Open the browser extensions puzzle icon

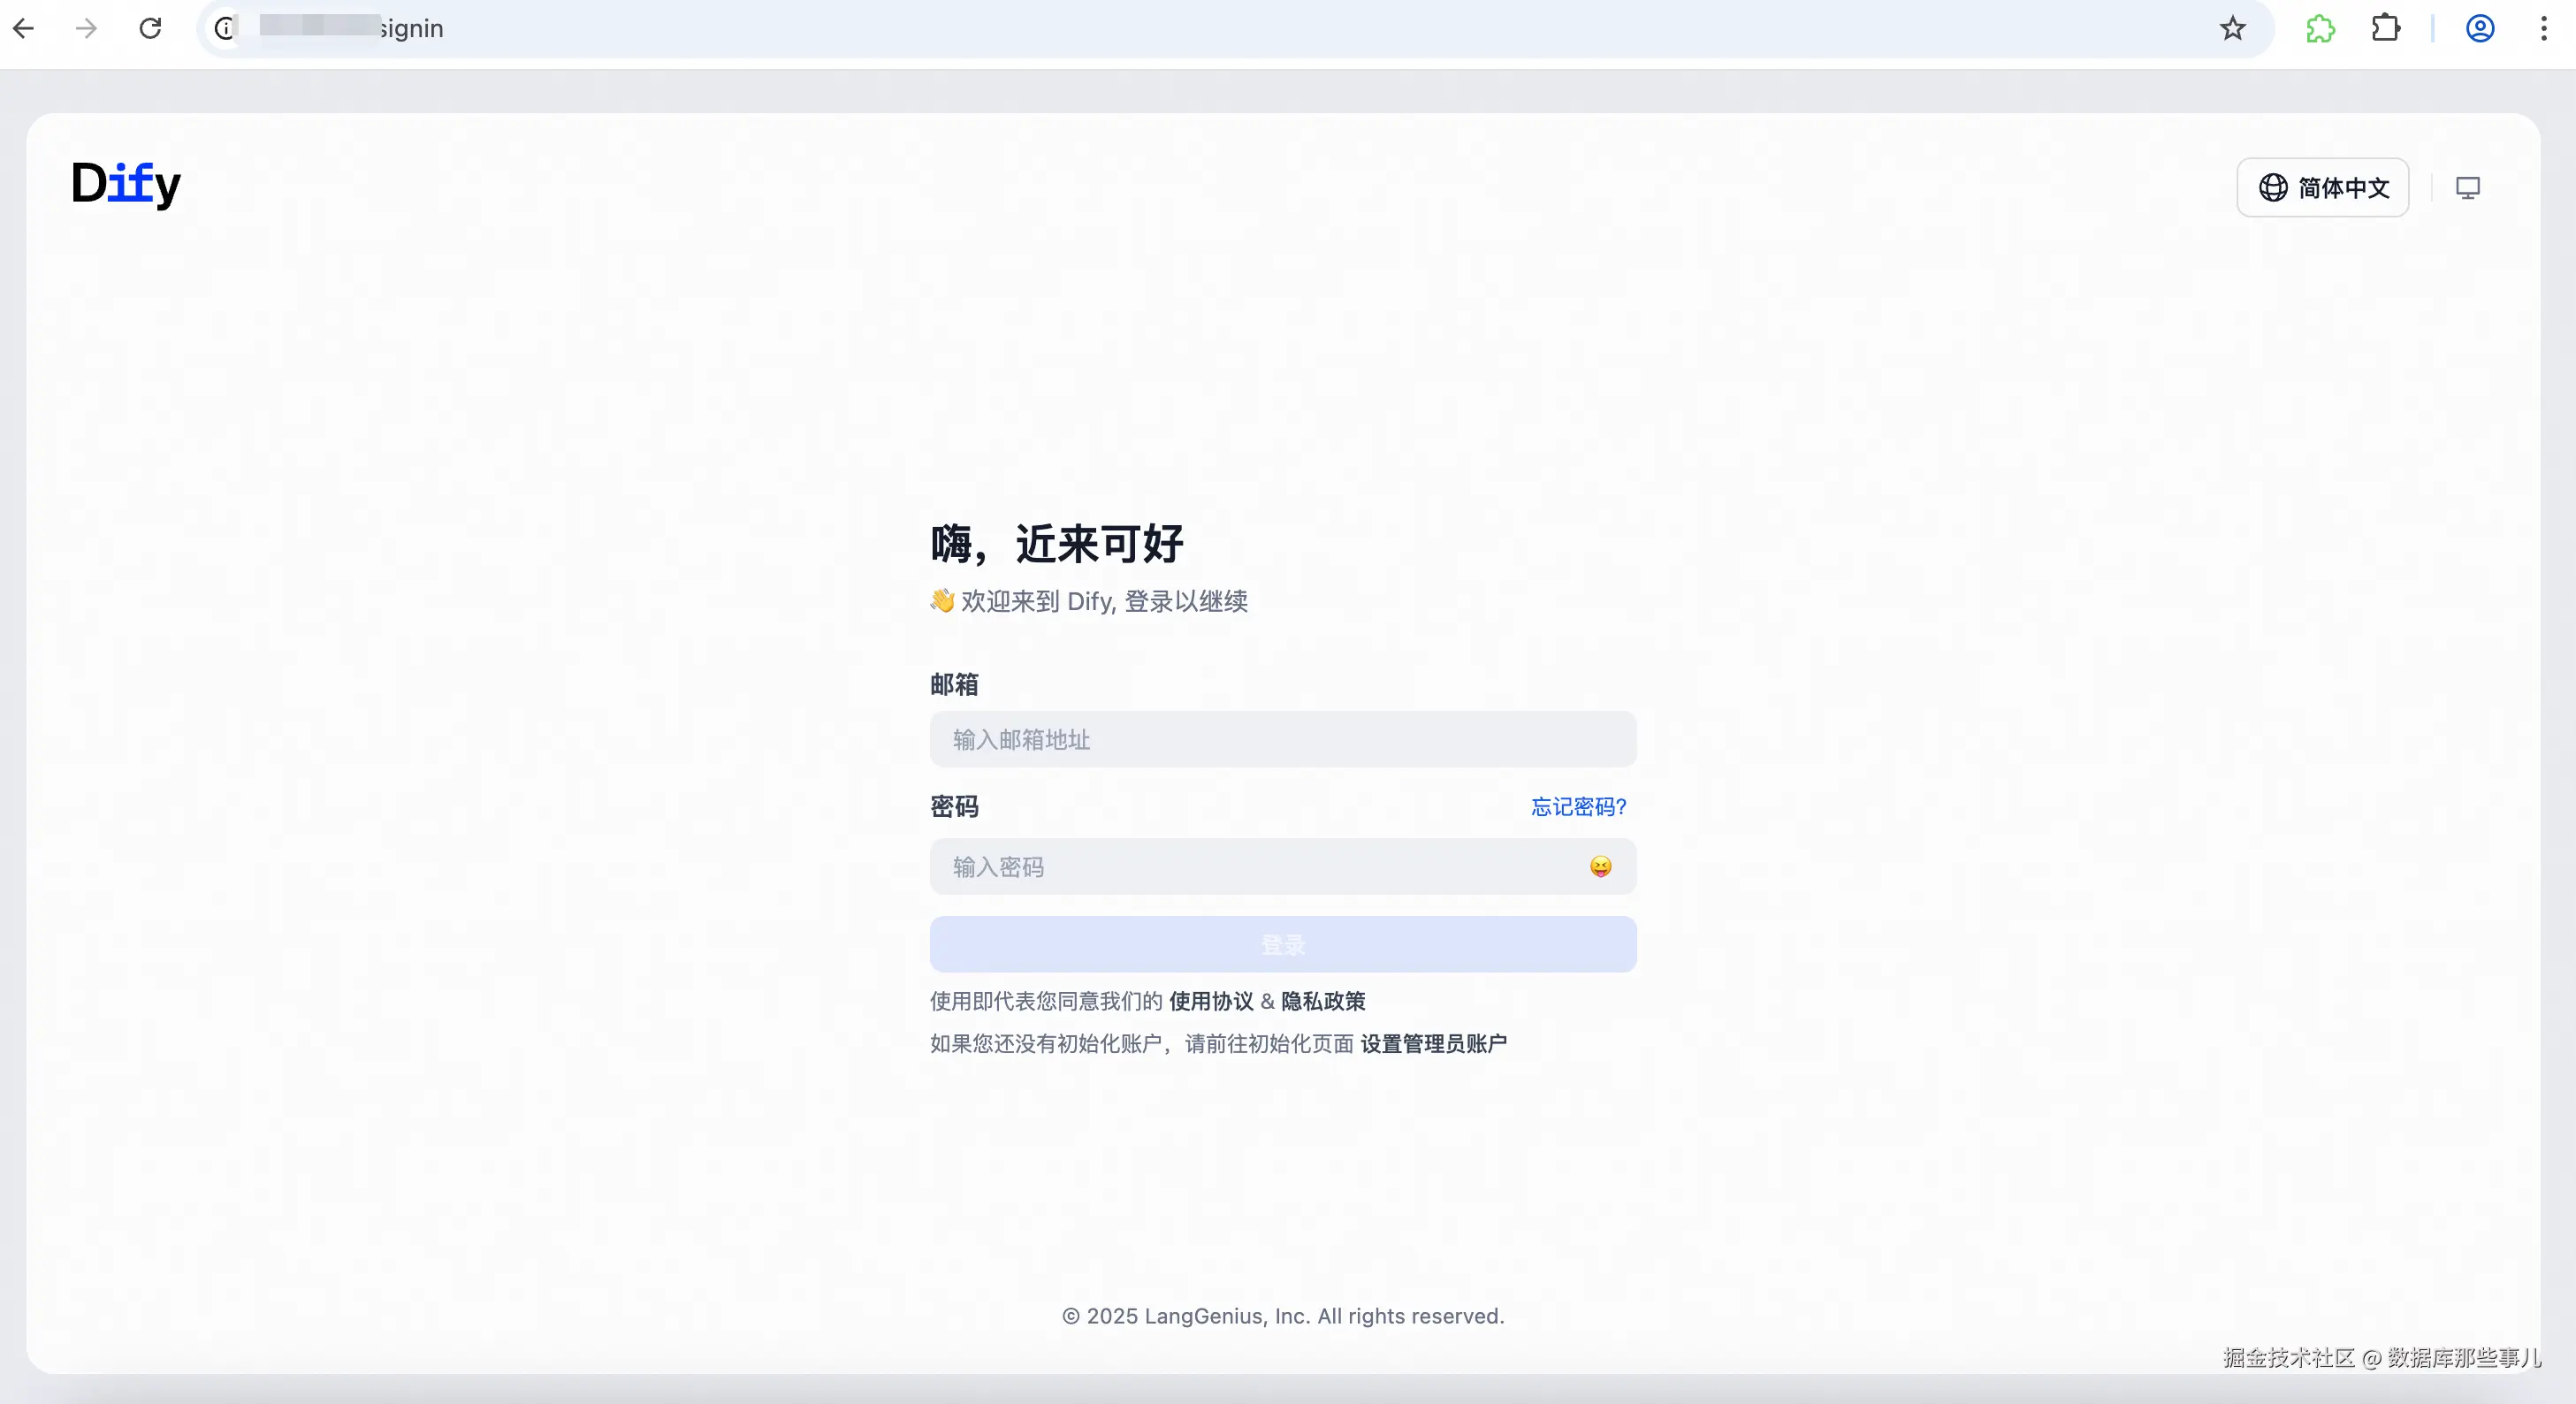tap(2386, 28)
